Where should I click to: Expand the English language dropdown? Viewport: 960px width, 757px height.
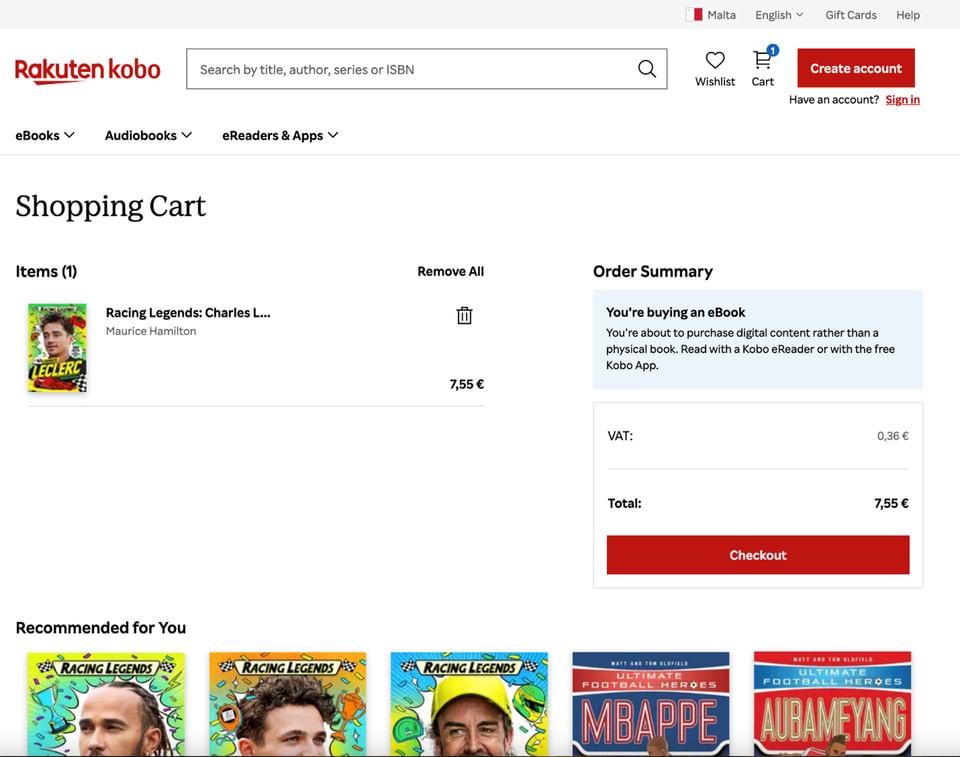(x=779, y=15)
